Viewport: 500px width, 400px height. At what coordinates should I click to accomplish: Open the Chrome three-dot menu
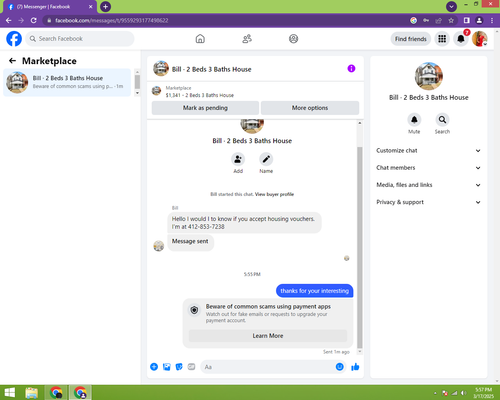click(492, 21)
